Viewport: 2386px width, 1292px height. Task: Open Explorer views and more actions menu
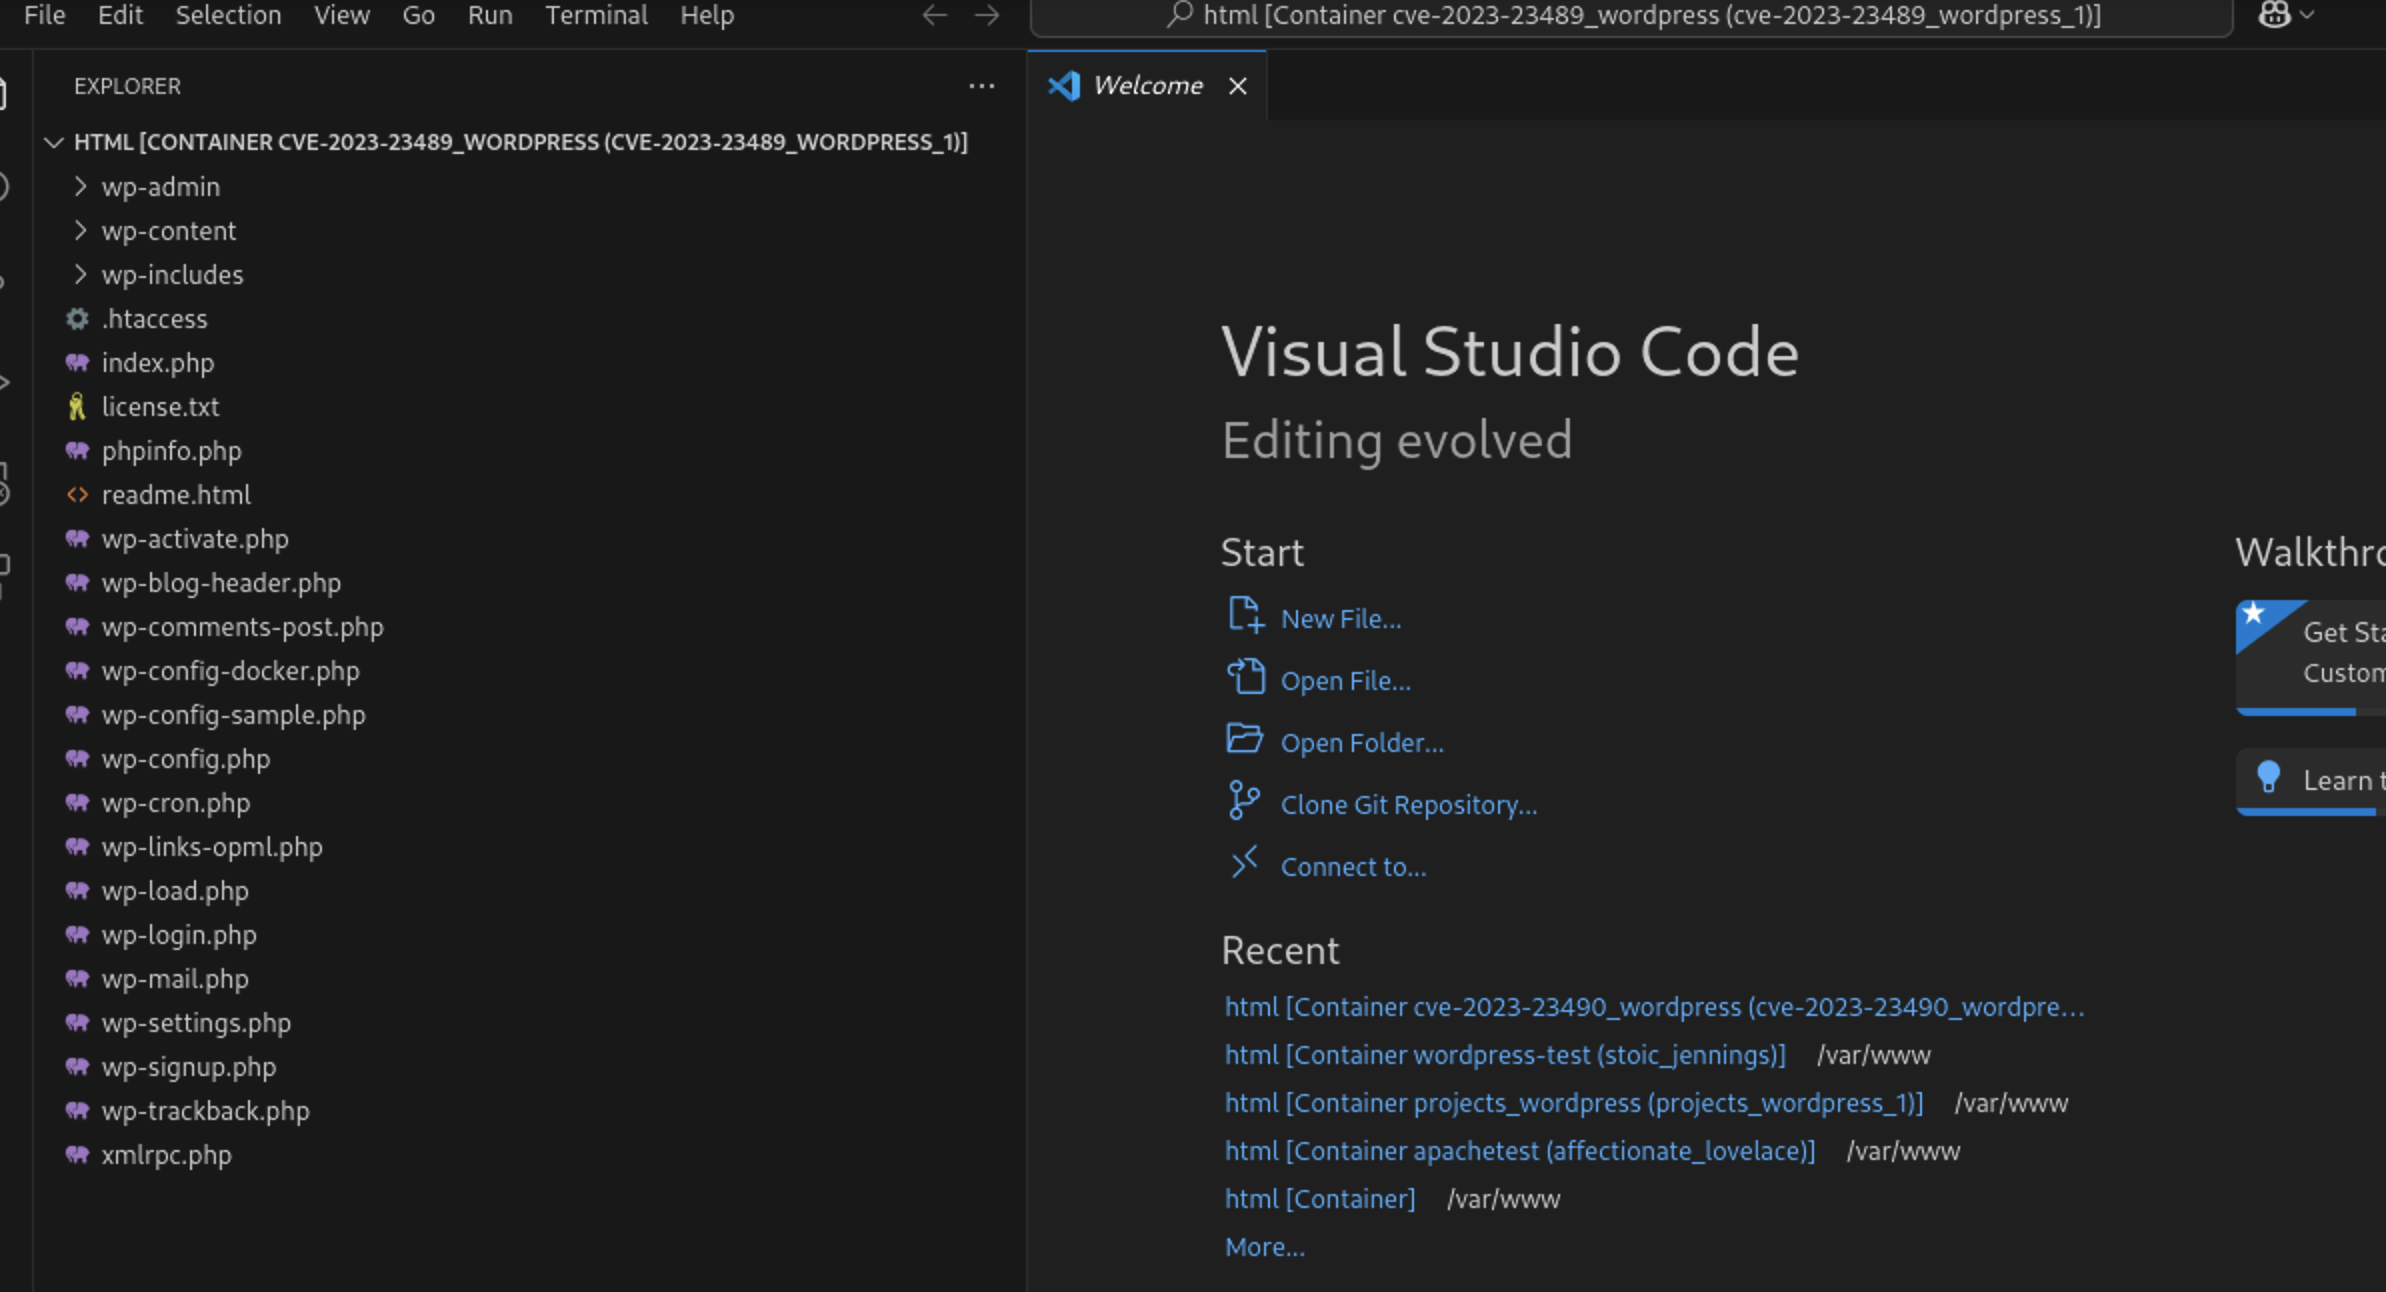click(981, 86)
